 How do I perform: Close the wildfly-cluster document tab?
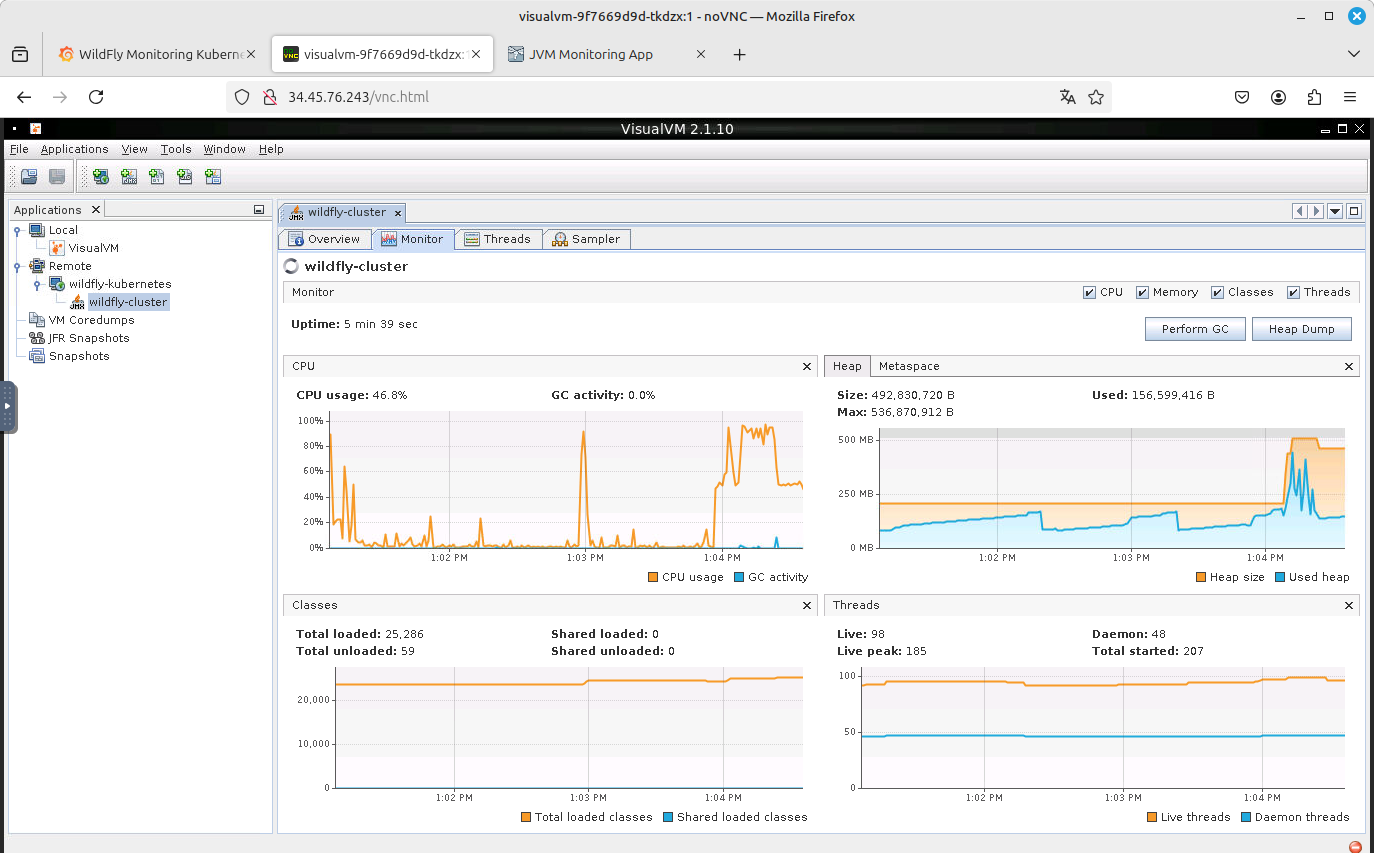pos(397,213)
